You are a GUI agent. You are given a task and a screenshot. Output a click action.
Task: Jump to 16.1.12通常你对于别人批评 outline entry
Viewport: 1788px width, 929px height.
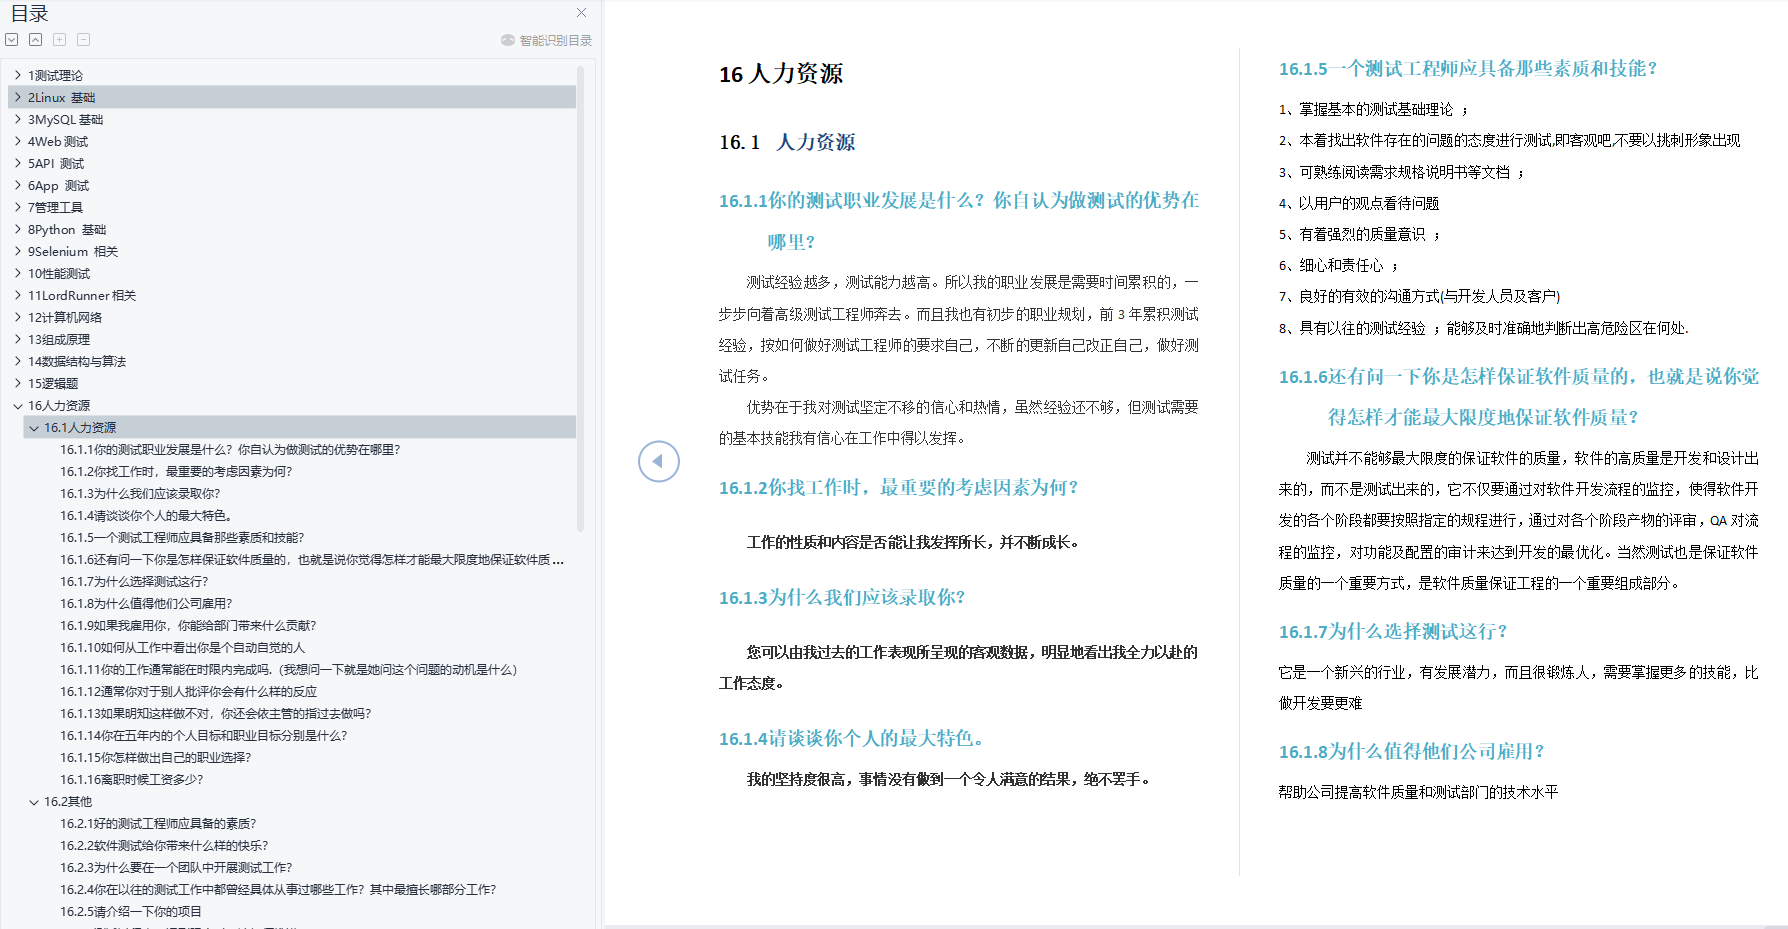(188, 692)
